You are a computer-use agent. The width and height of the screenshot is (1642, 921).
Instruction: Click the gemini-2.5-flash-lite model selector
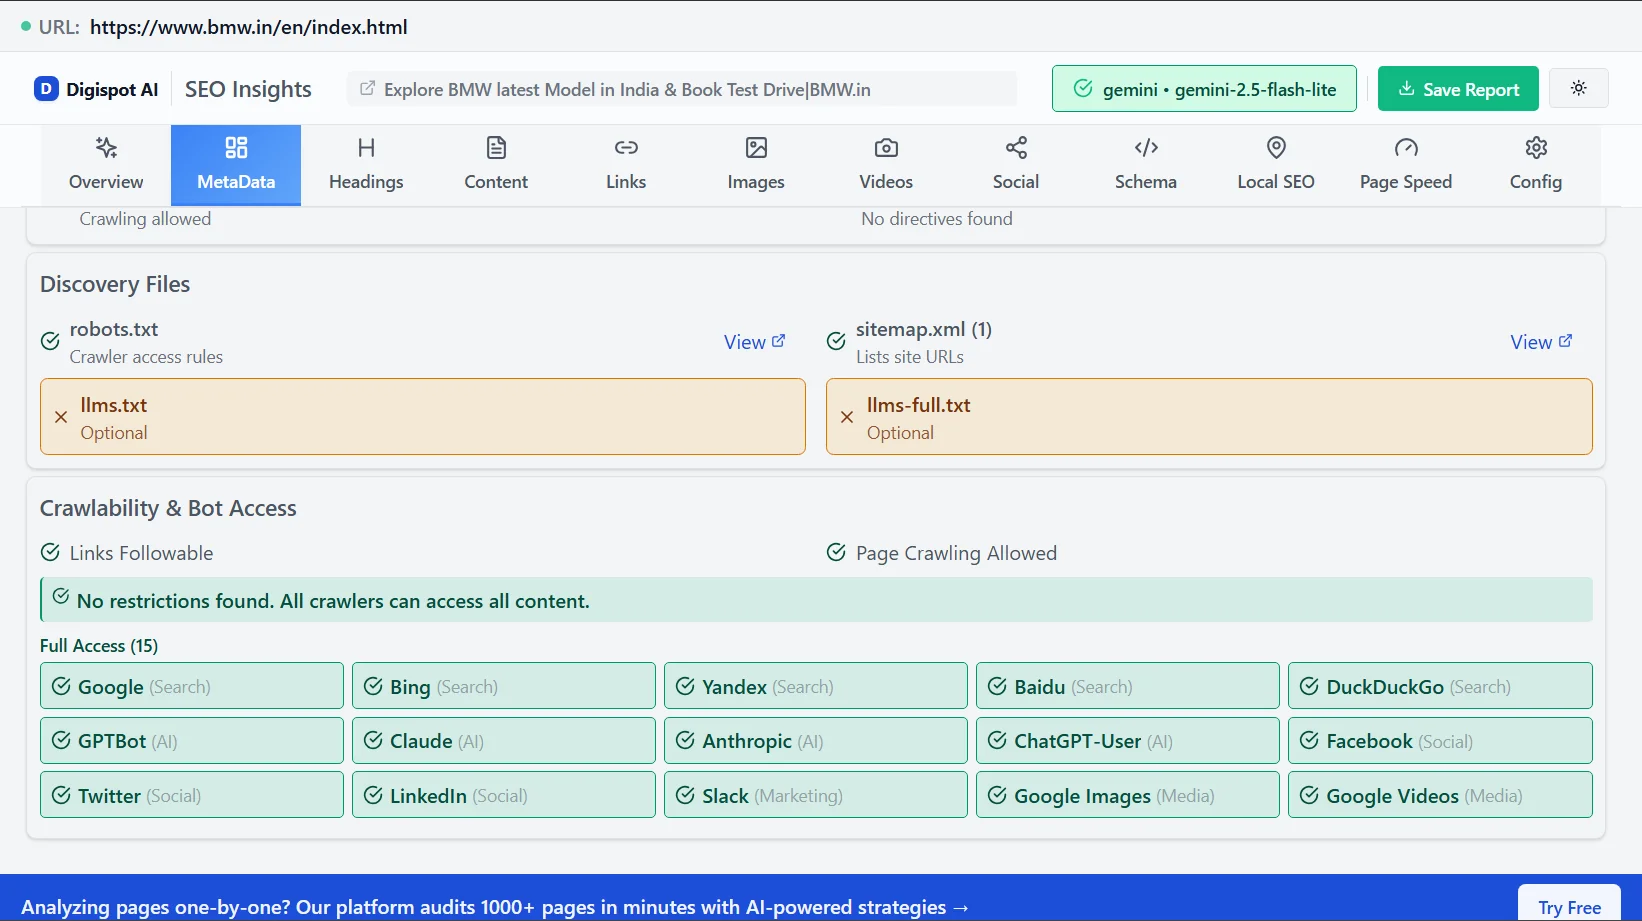(x=1204, y=89)
